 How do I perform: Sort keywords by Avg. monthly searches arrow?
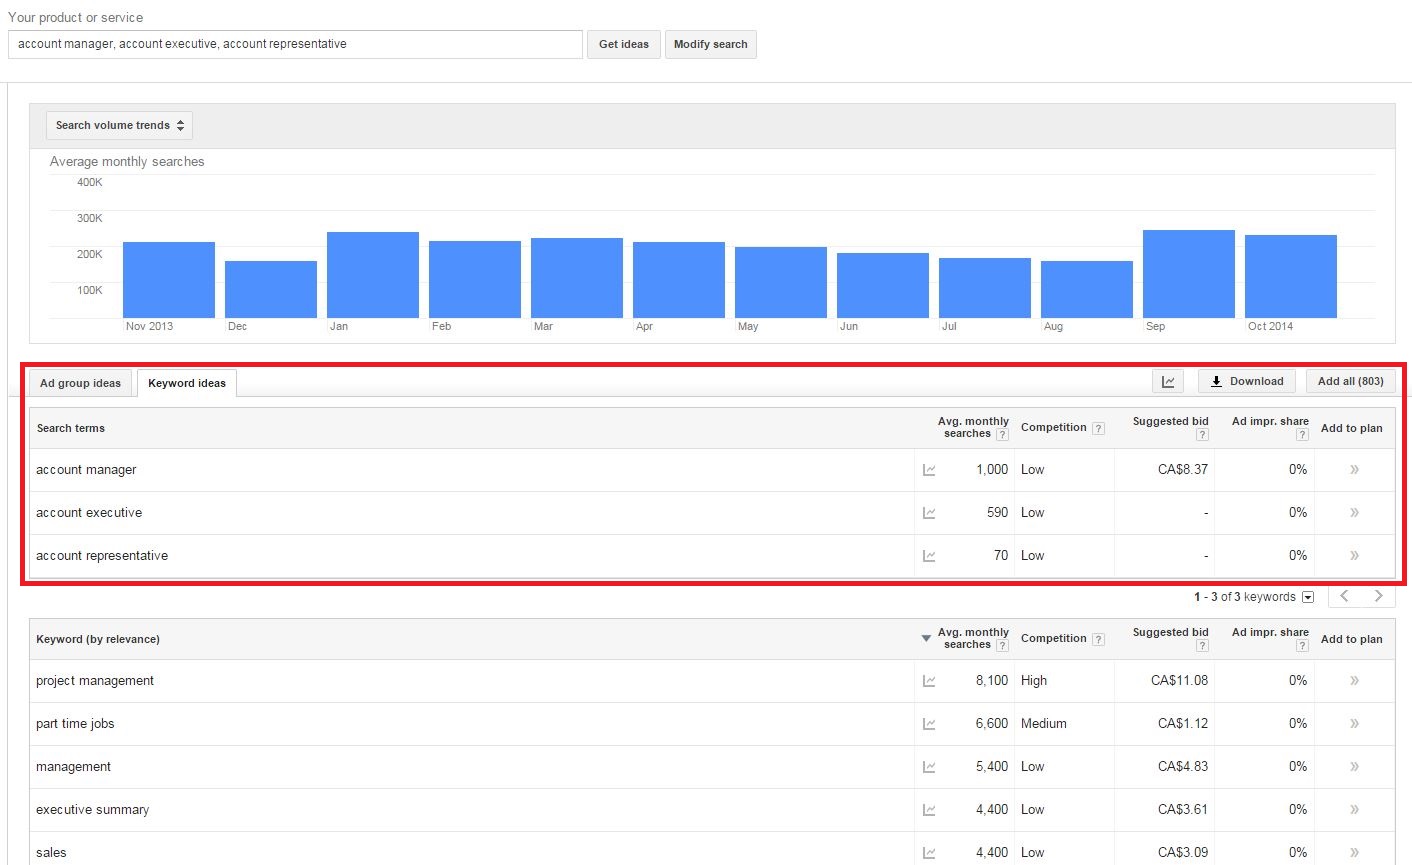point(926,638)
